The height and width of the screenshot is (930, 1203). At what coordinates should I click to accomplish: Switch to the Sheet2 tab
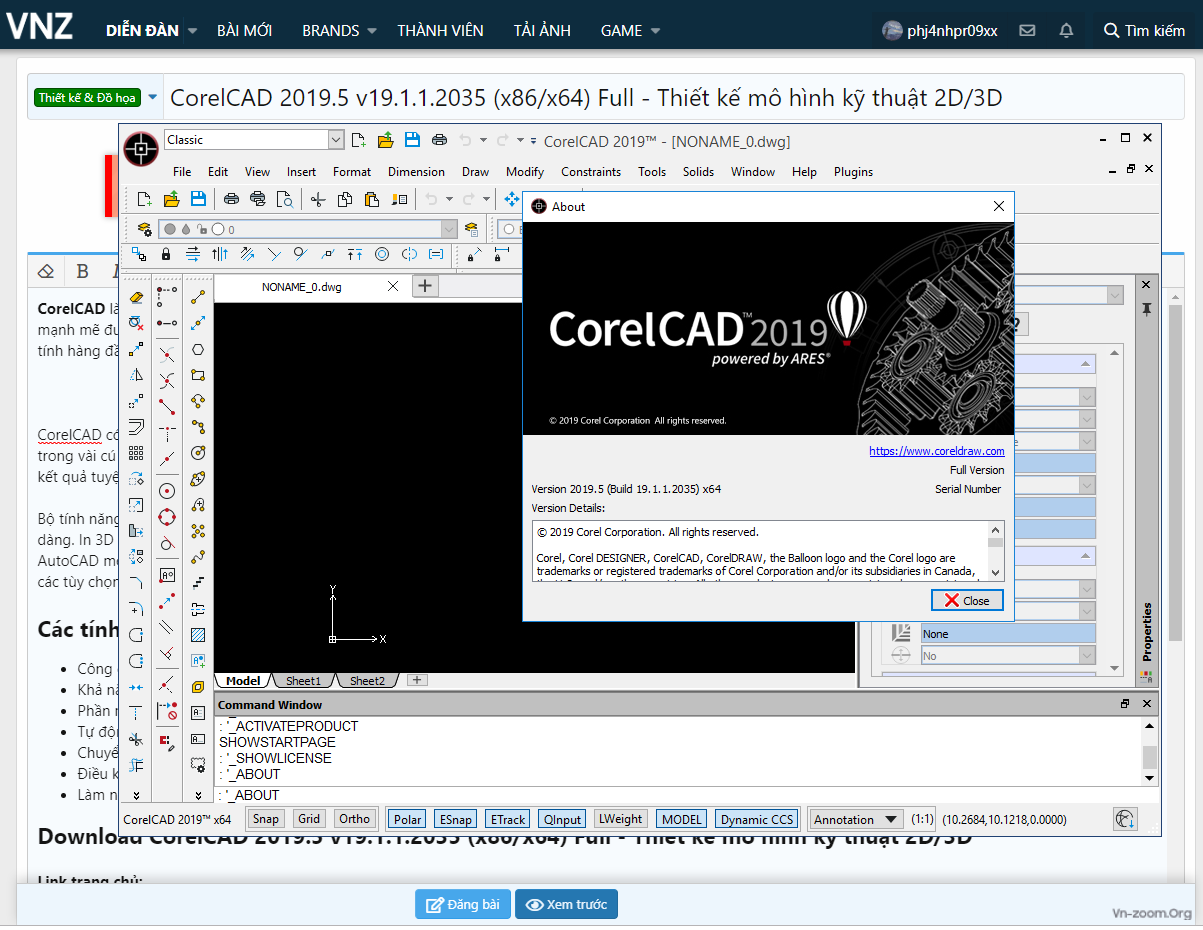coord(367,681)
